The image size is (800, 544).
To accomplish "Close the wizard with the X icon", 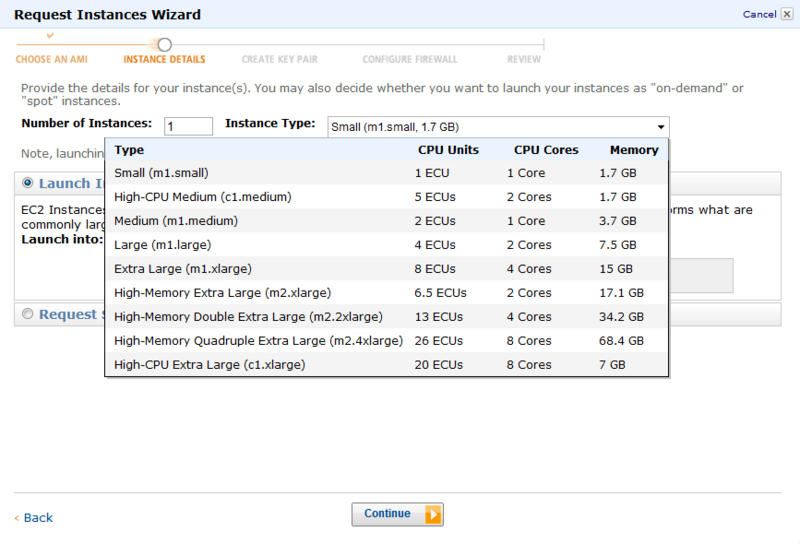I will 787,14.
